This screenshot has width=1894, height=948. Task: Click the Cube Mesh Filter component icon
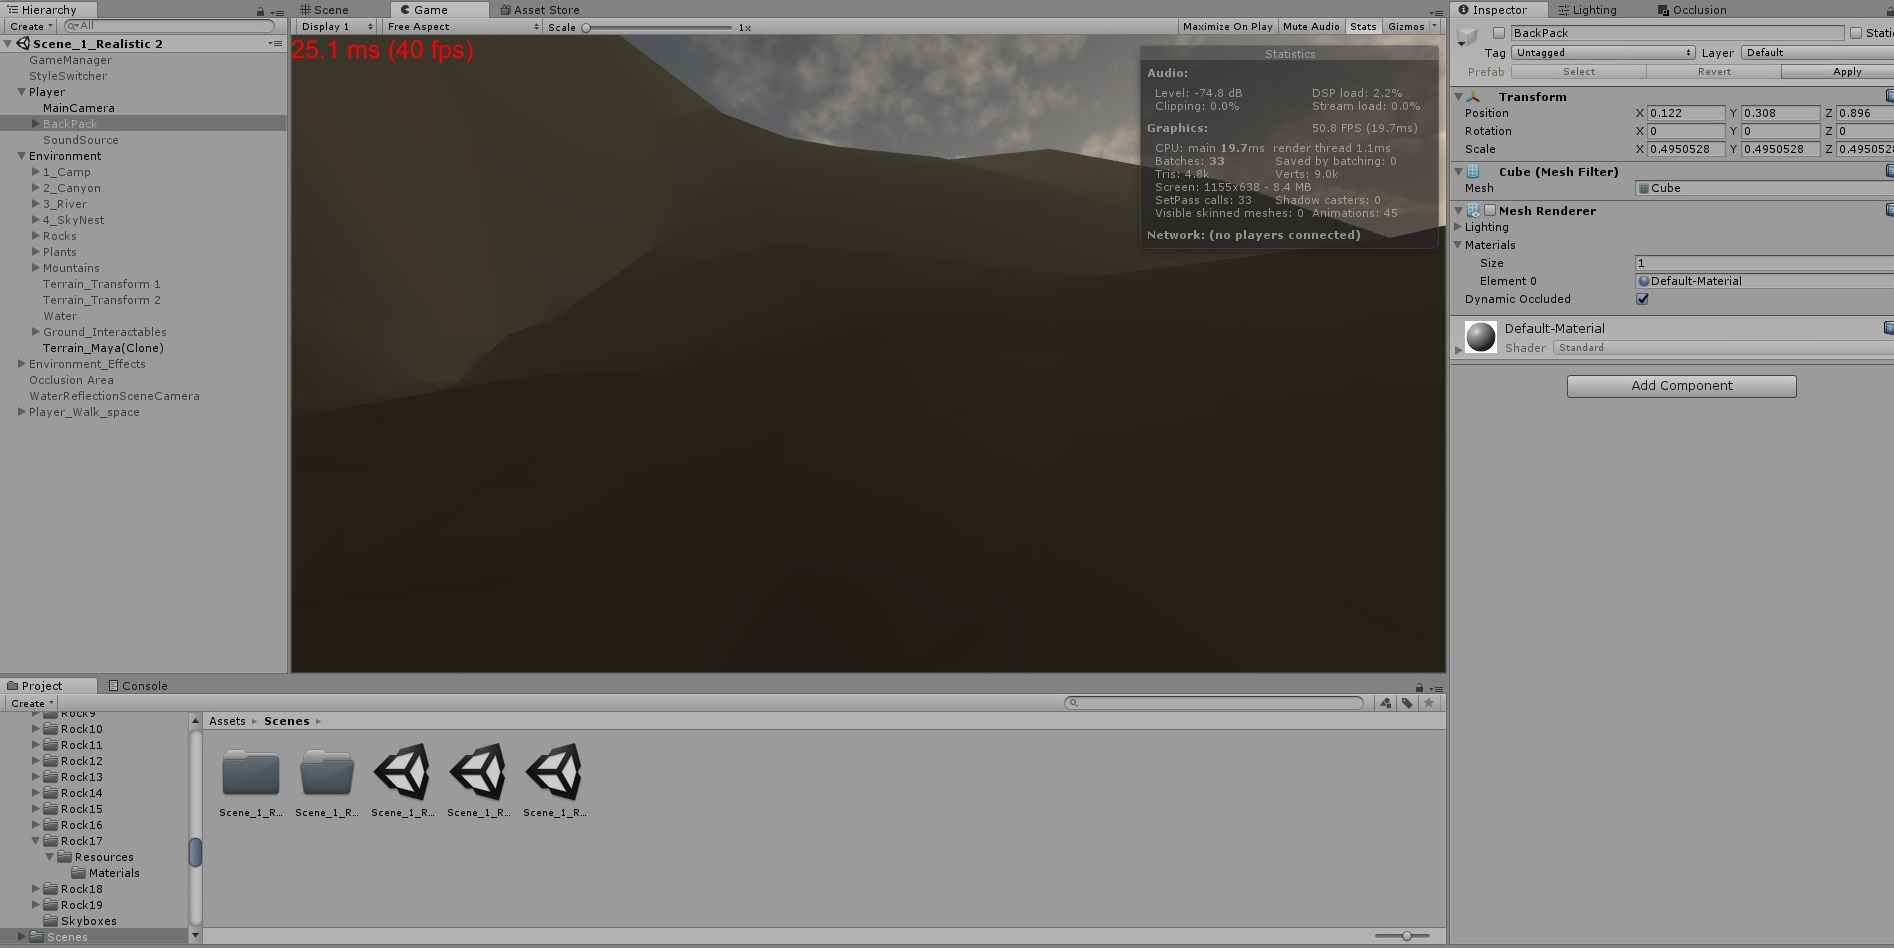point(1473,172)
